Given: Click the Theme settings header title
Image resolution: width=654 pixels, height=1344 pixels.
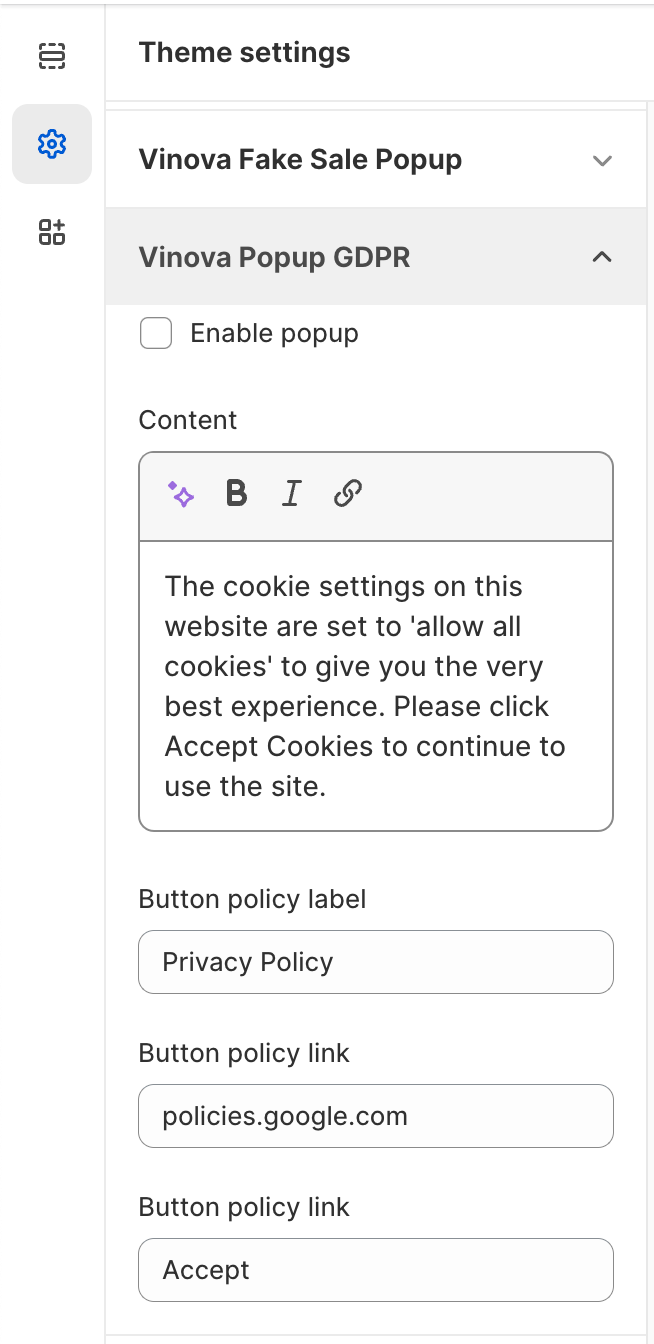Looking at the screenshot, I should click(x=244, y=53).
